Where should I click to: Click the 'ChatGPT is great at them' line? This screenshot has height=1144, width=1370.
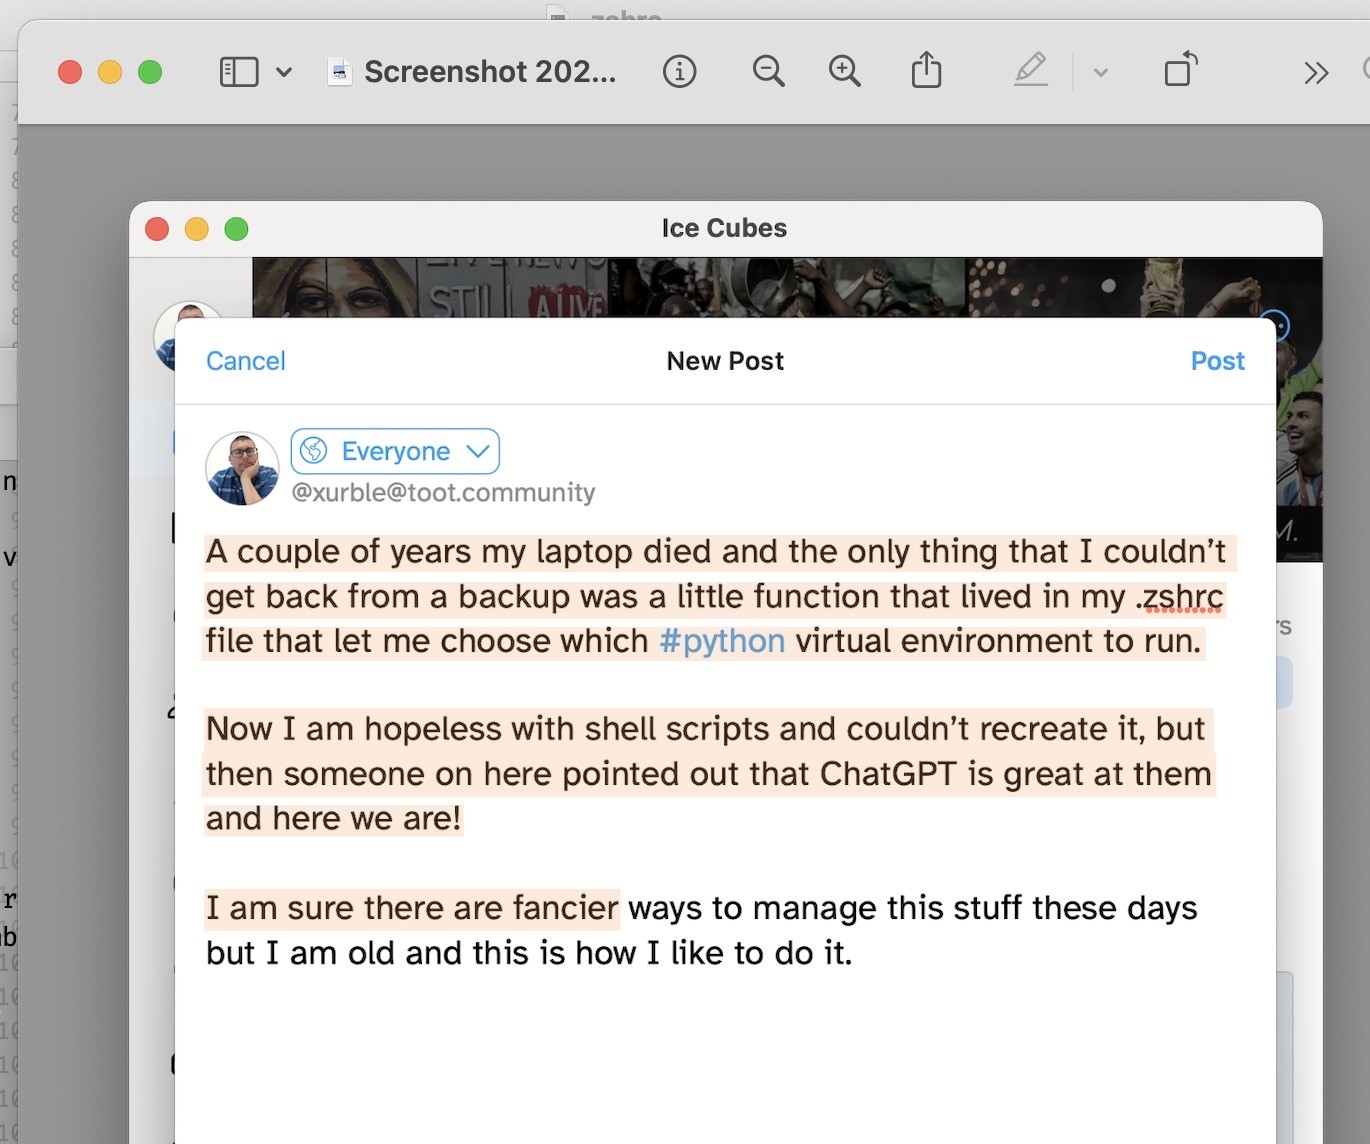709,774
